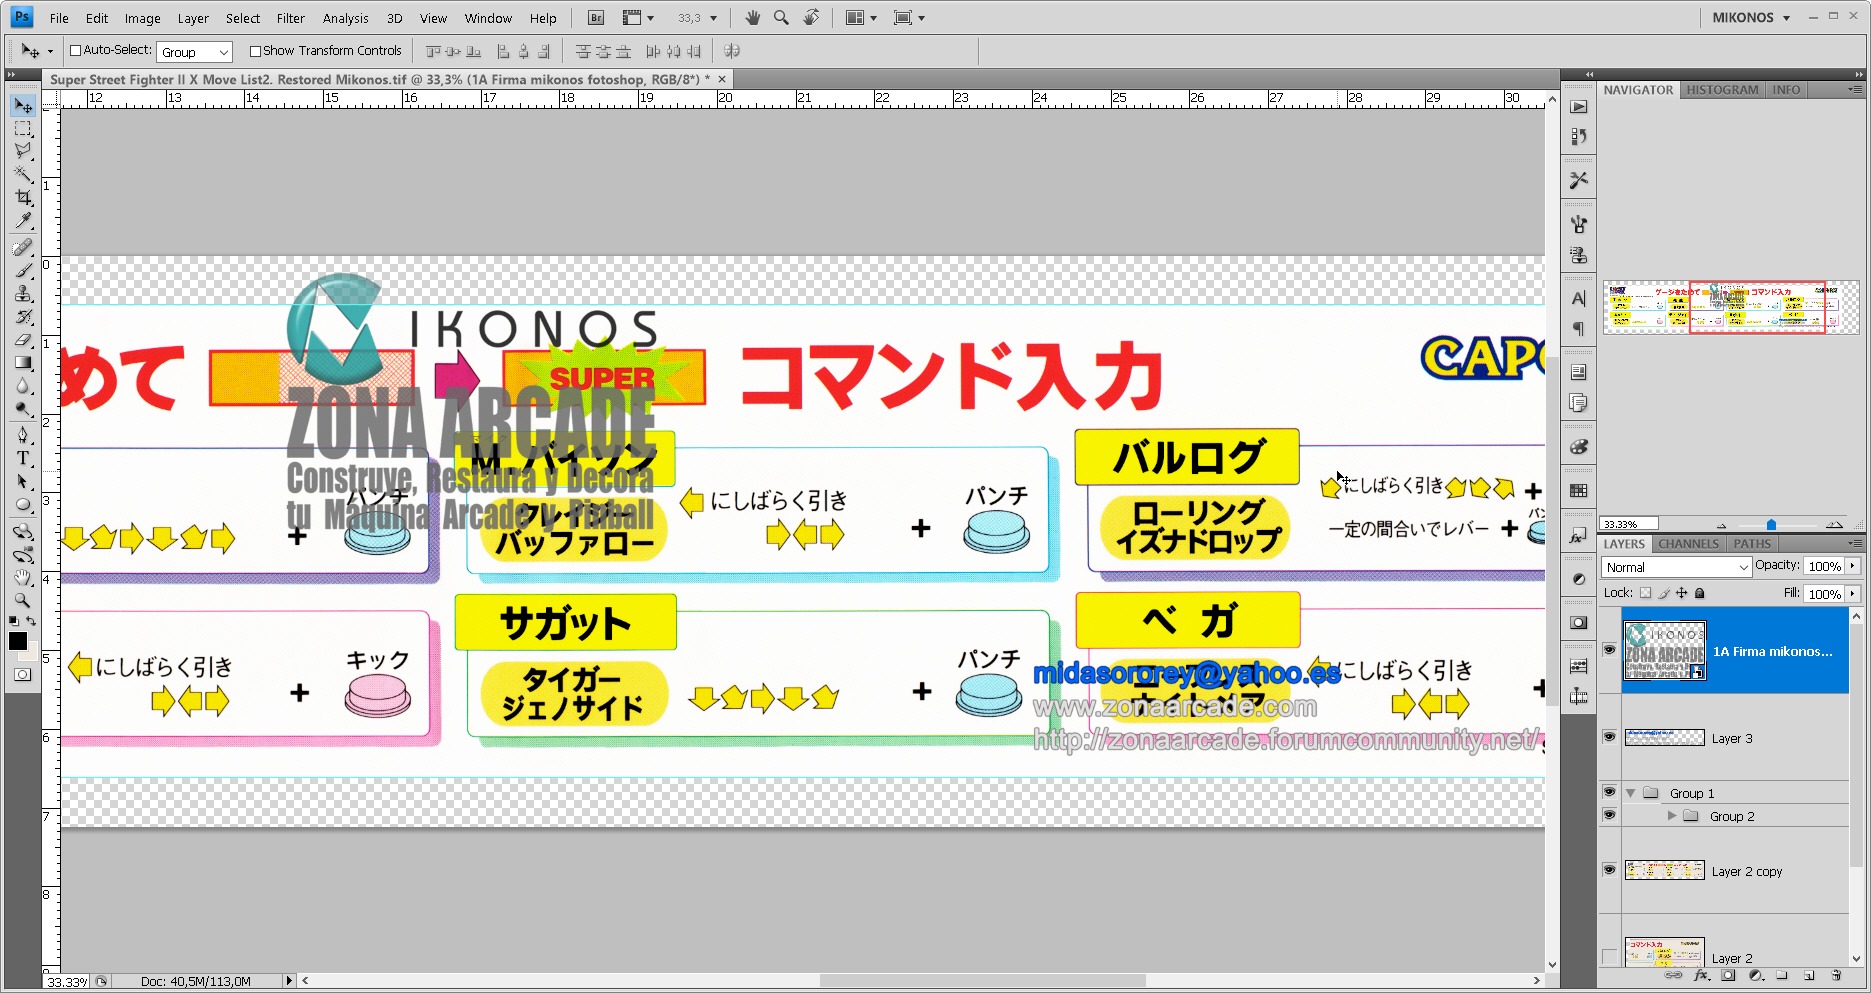Screen dimensions: 1871x993
Task: Check Show Transform Controls
Action: coord(255,51)
